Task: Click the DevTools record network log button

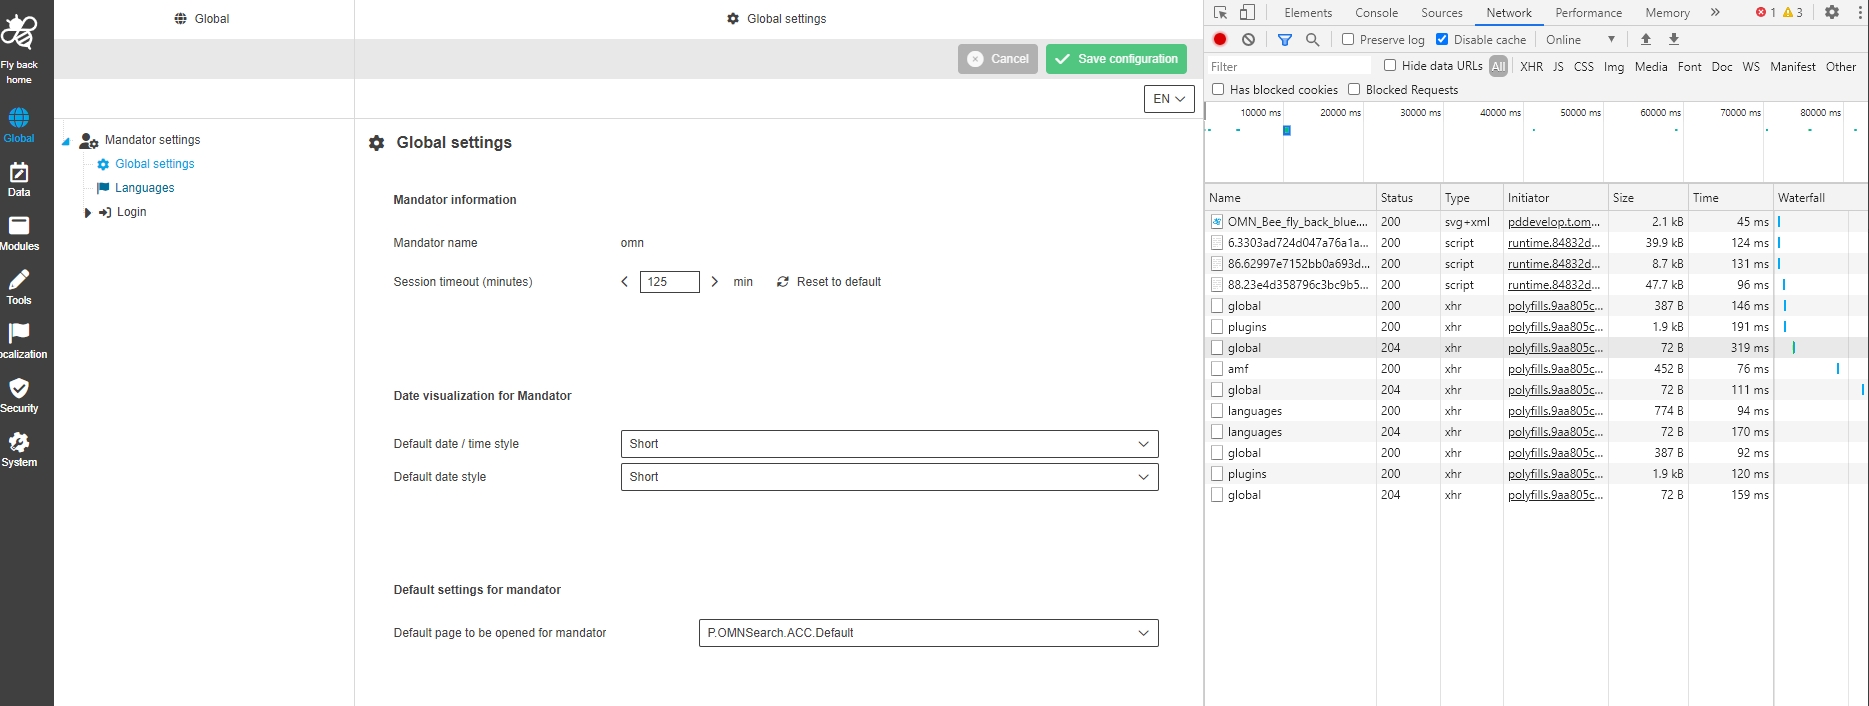Action: point(1220,40)
